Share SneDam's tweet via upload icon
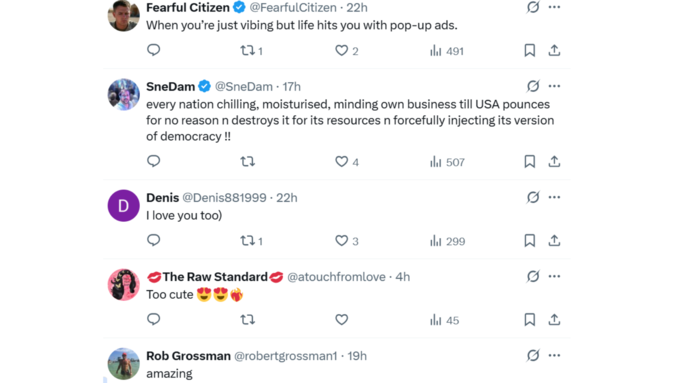 click(x=554, y=161)
